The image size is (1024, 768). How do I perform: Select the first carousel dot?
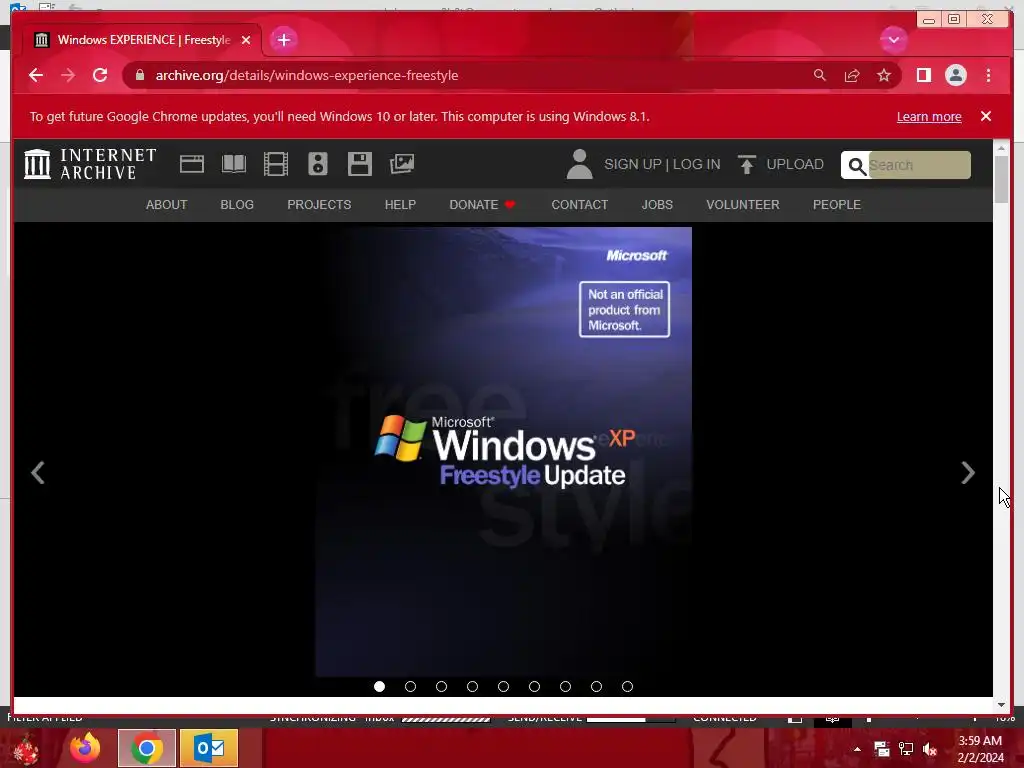pyautogui.click(x=379, y=686)
